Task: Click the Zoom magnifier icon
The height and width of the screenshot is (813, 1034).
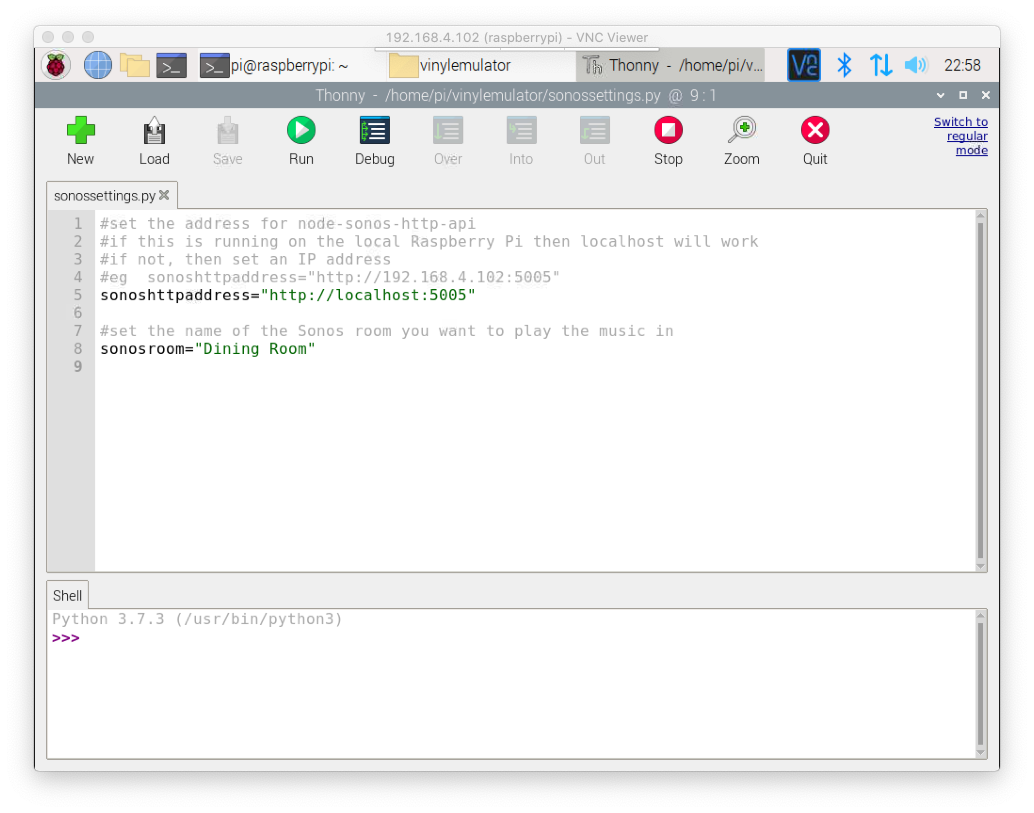Action: [742, 131]
